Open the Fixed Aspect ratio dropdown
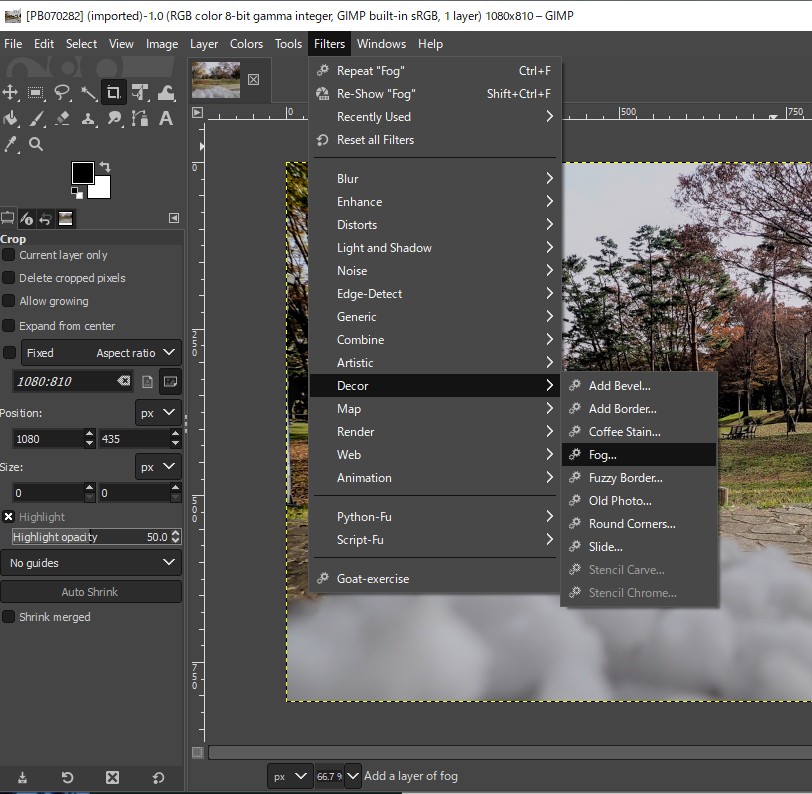The height and width of the screenshot is (794, 812). pyautogui.click(x=102, y=353)
